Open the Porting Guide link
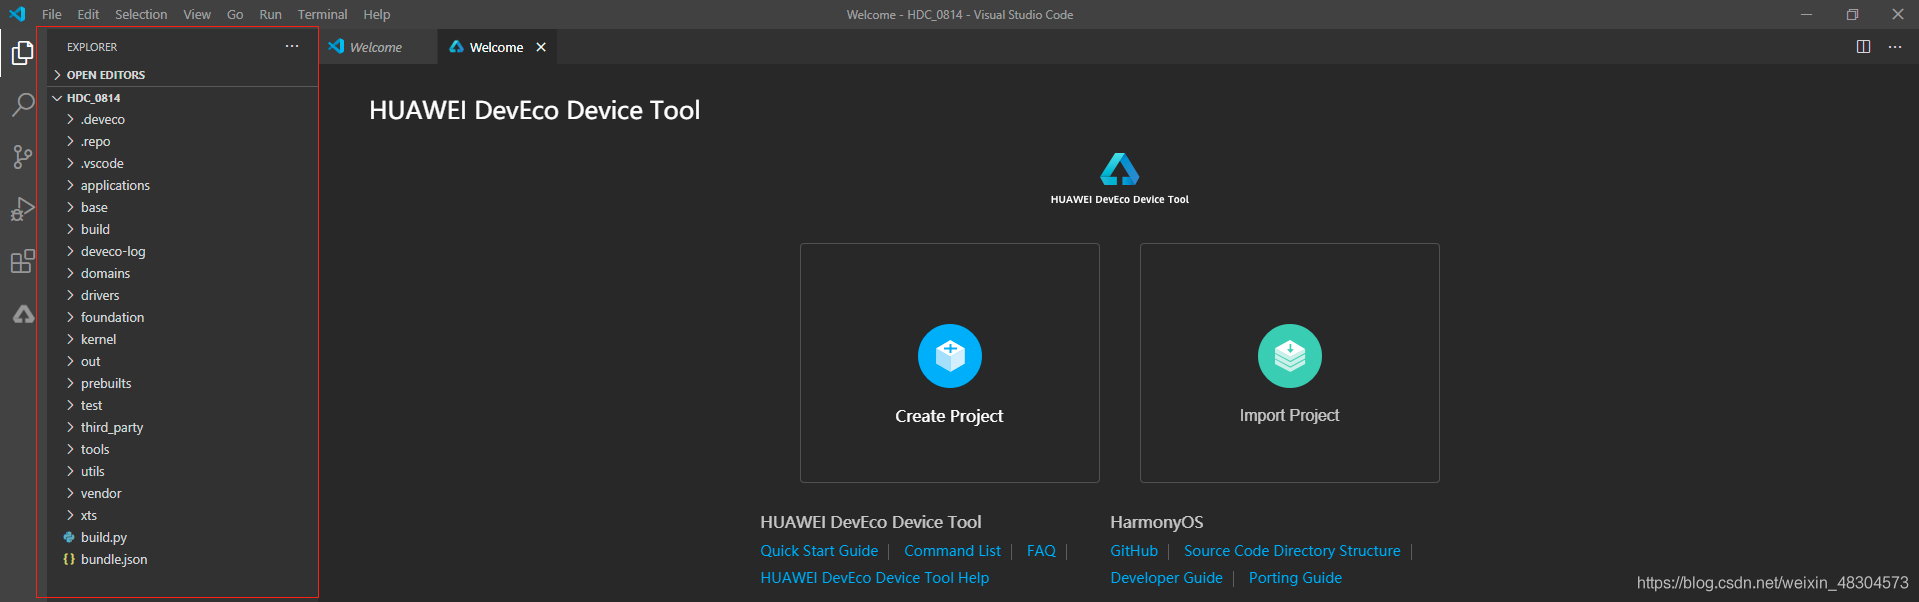Viewport: 1919px width, 602px height. pyautogui.click(x=1295, y=578)
